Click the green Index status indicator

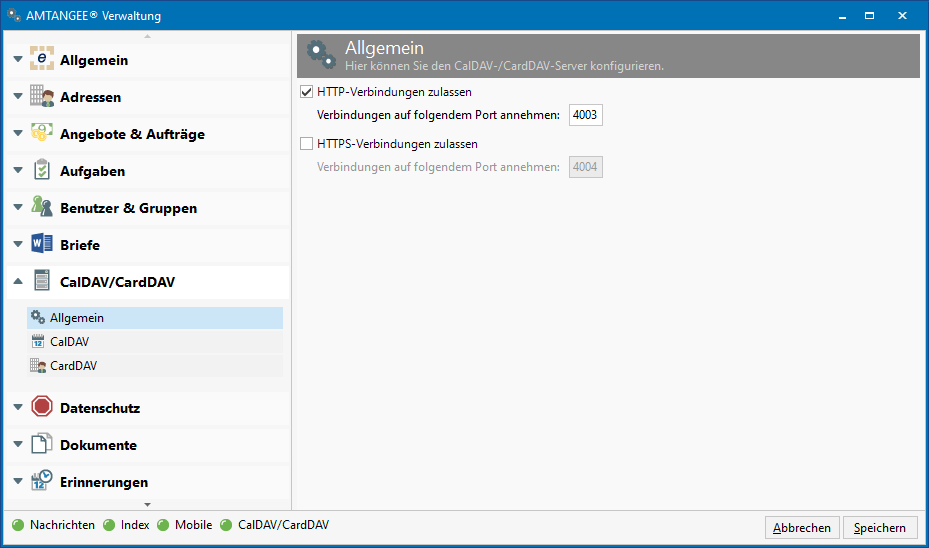pos(109,525)
